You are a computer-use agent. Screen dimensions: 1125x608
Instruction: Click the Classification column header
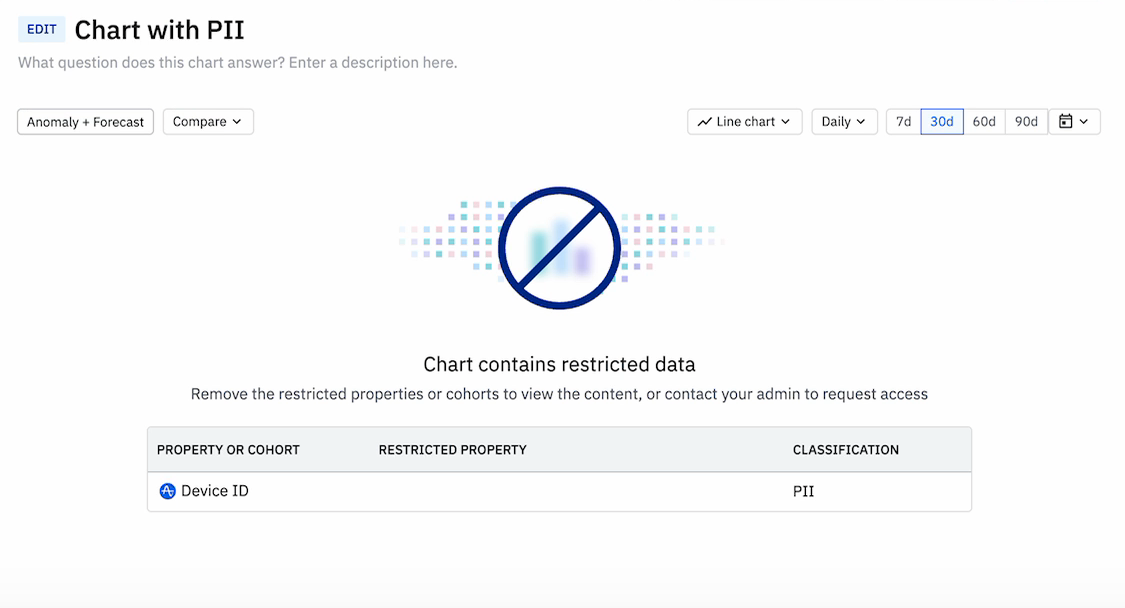846,450
